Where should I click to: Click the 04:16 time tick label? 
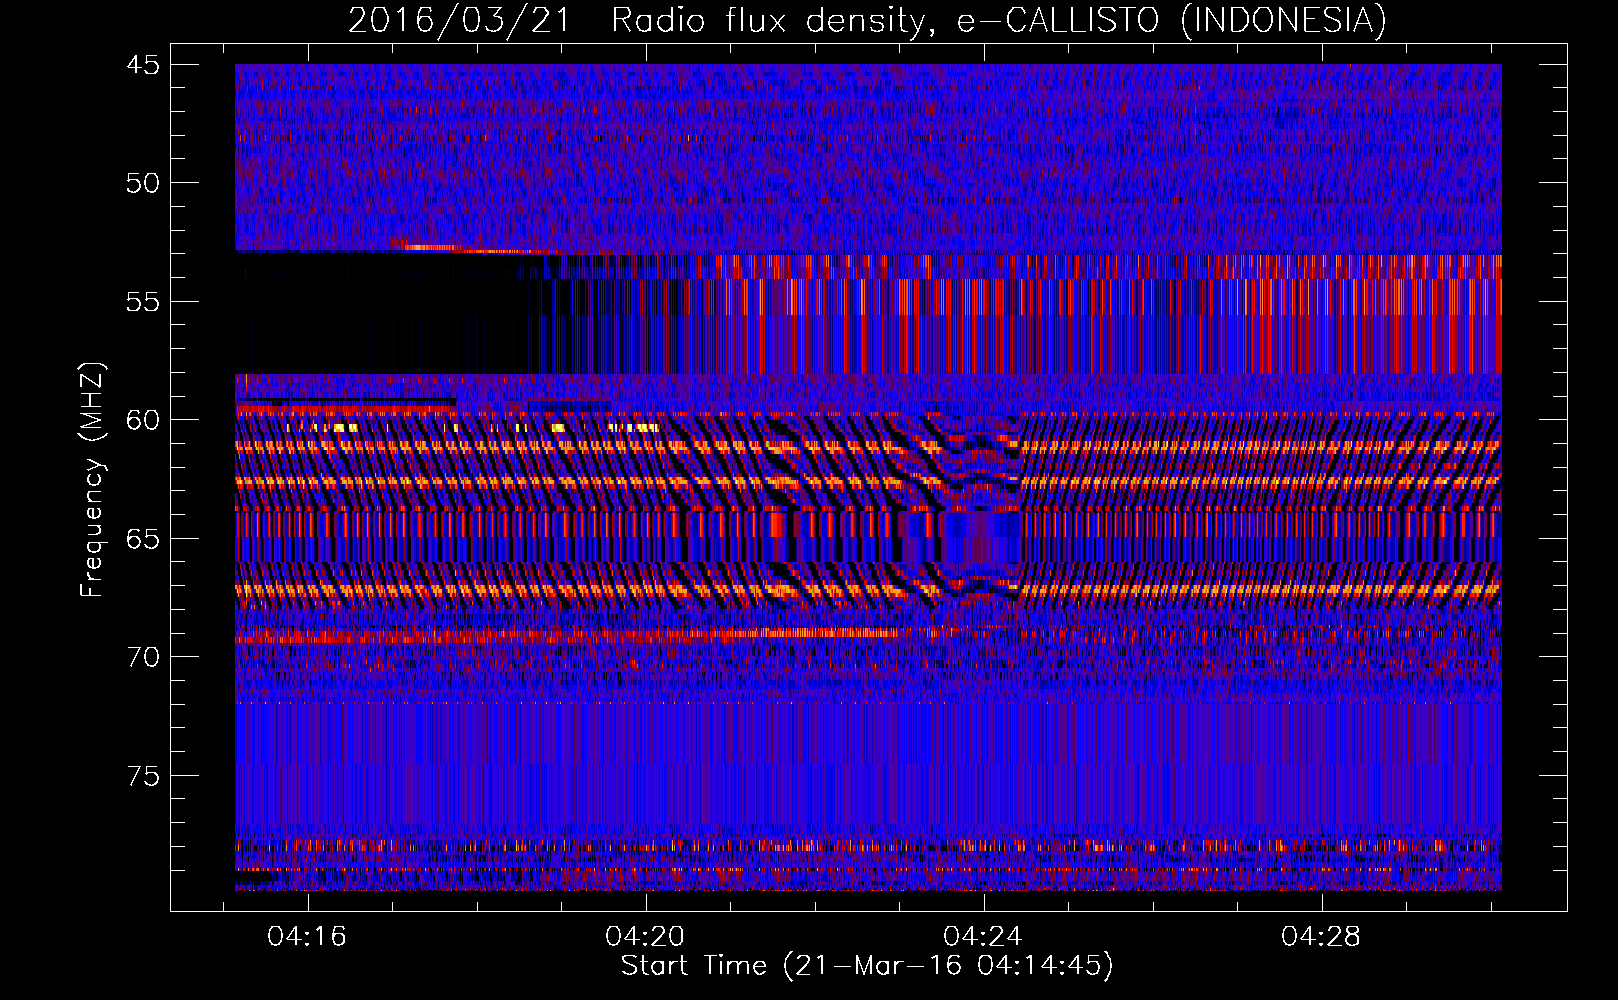[307, 936]
